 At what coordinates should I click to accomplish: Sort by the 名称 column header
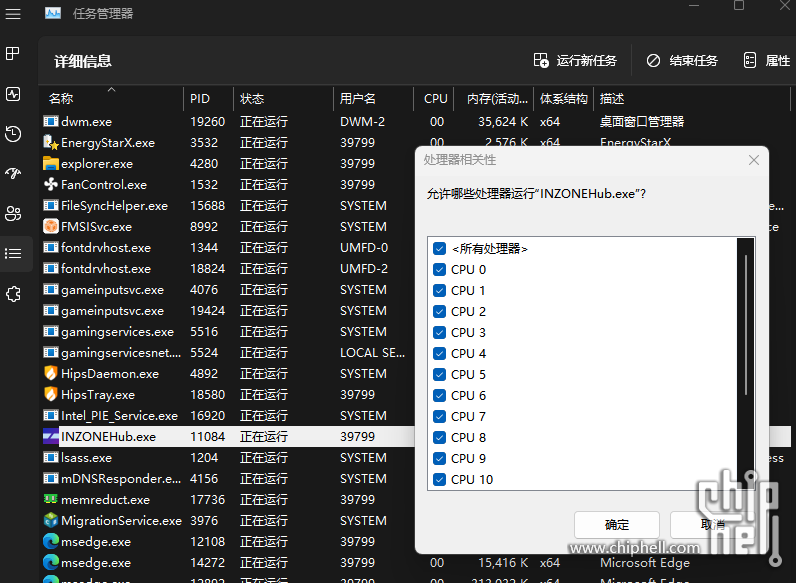click(x=111, y=99)
